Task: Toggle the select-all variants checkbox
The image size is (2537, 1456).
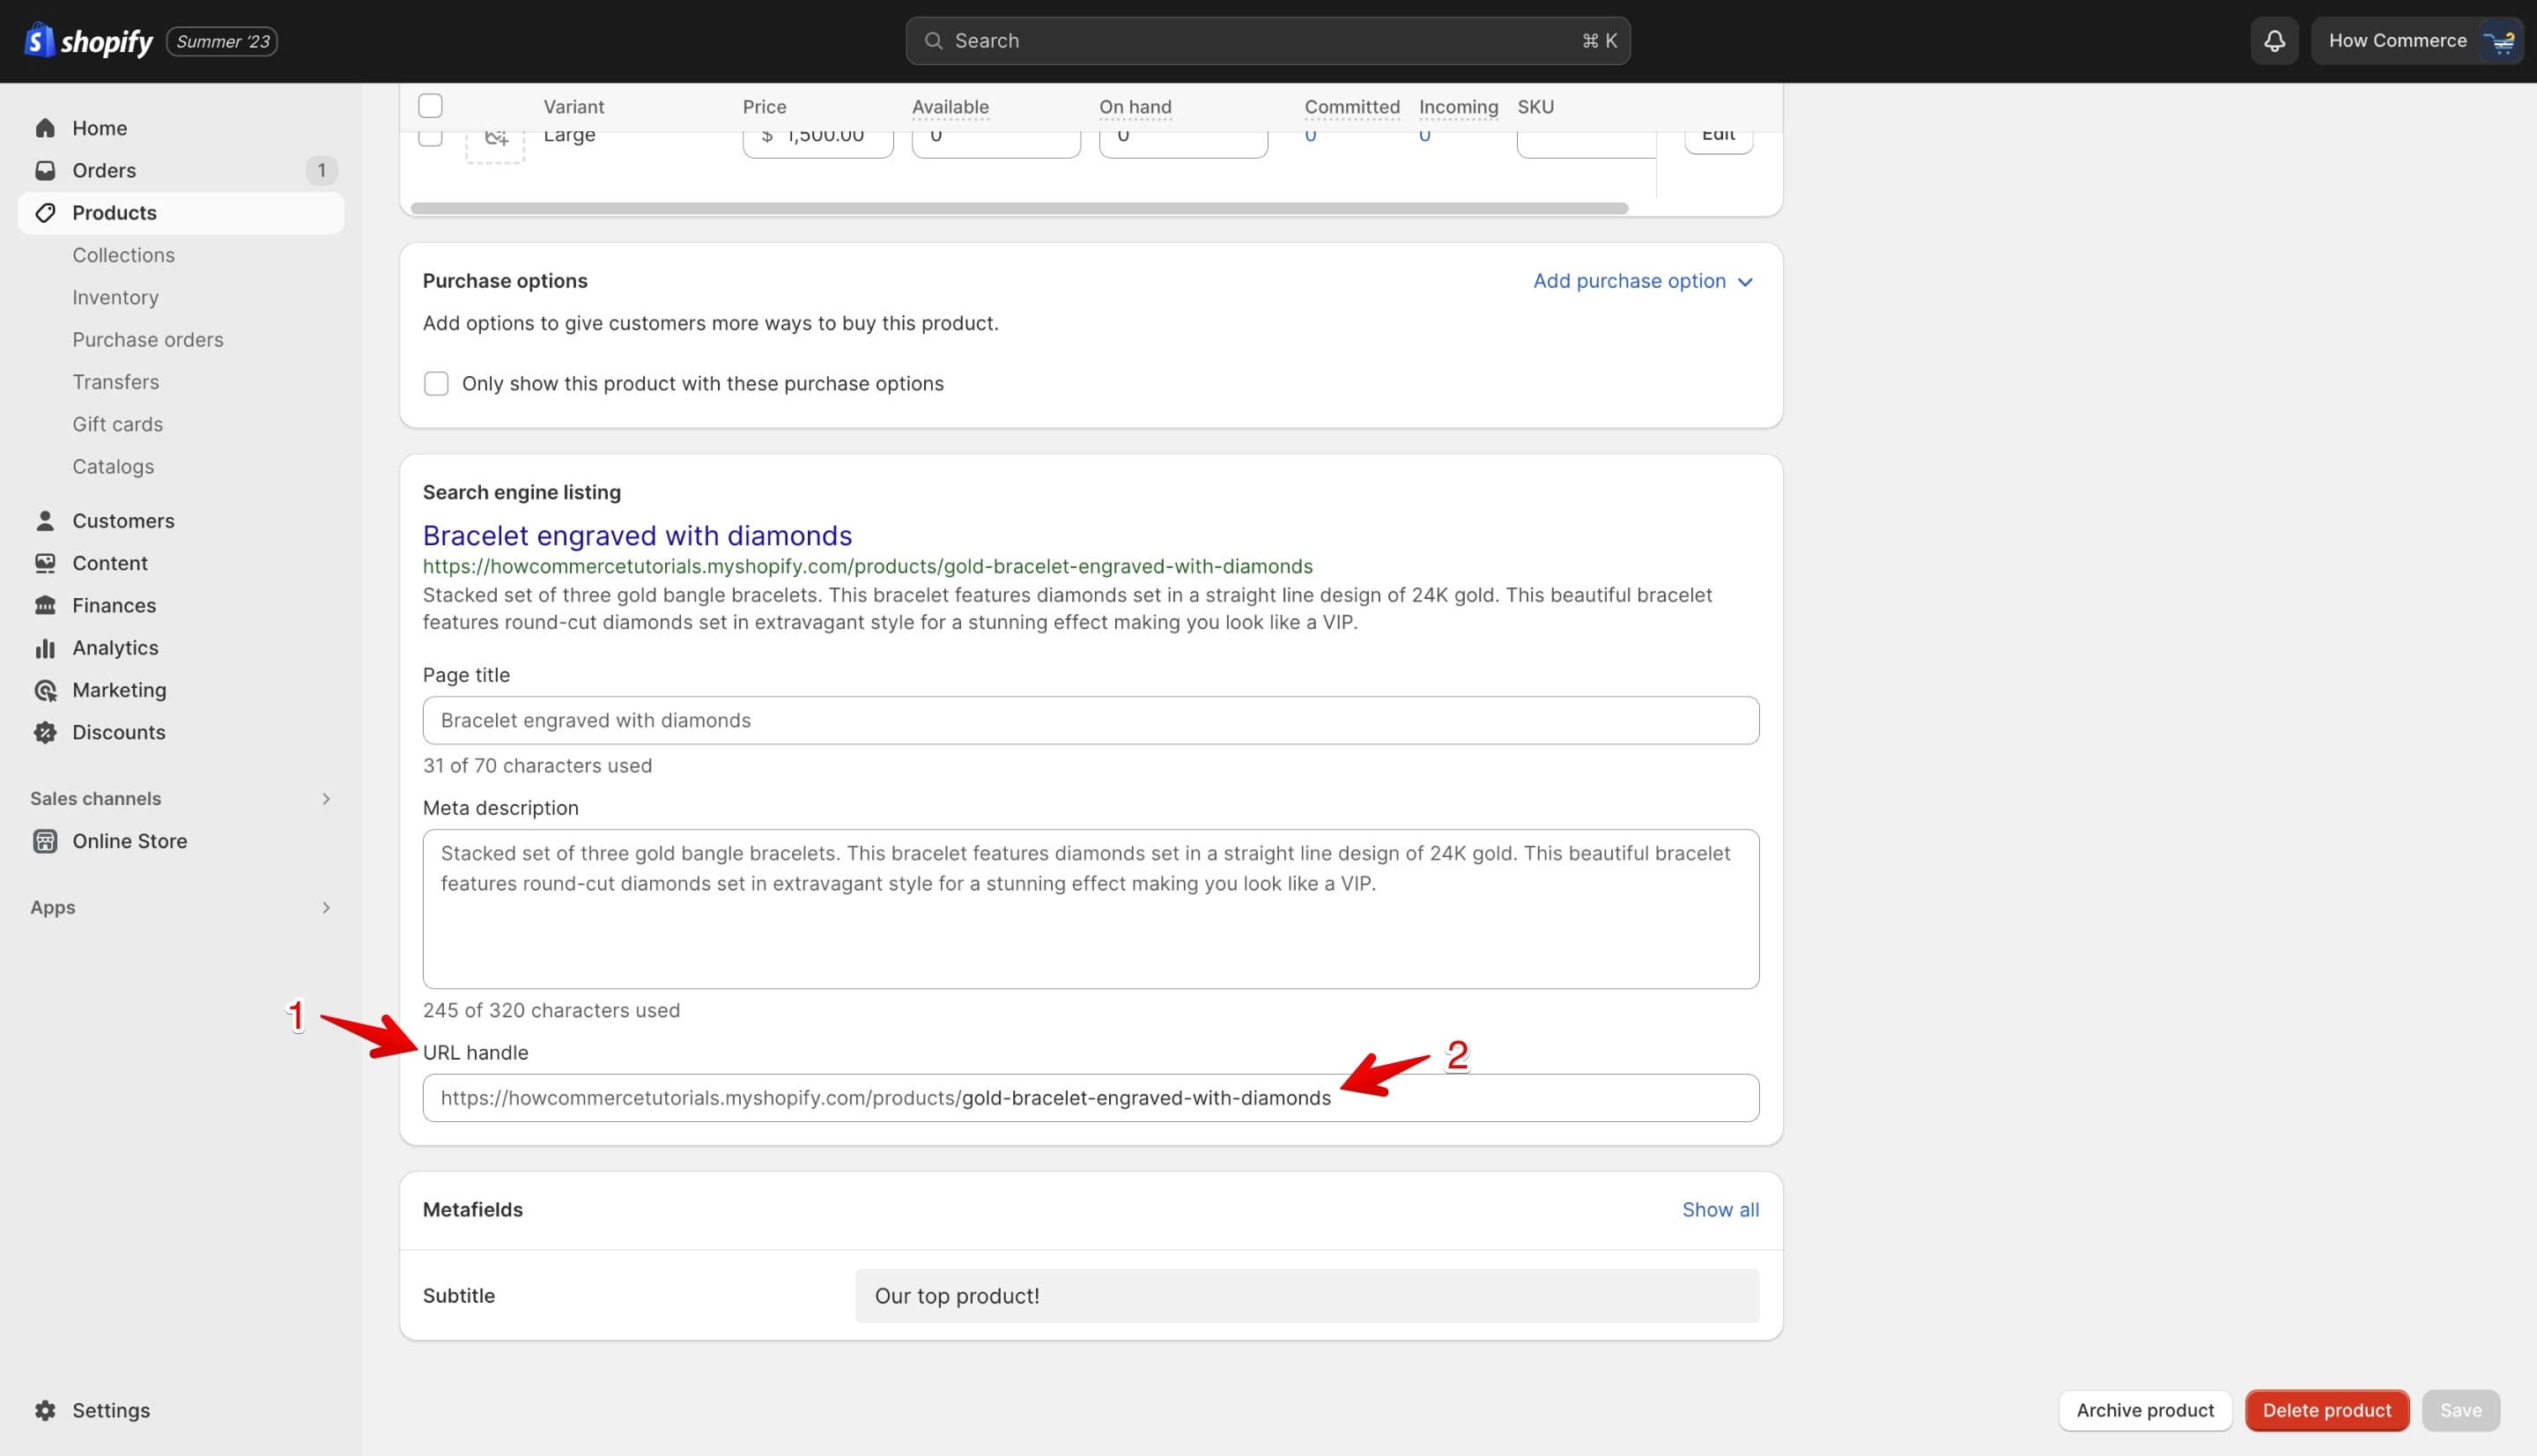Action: click(430, 106)
